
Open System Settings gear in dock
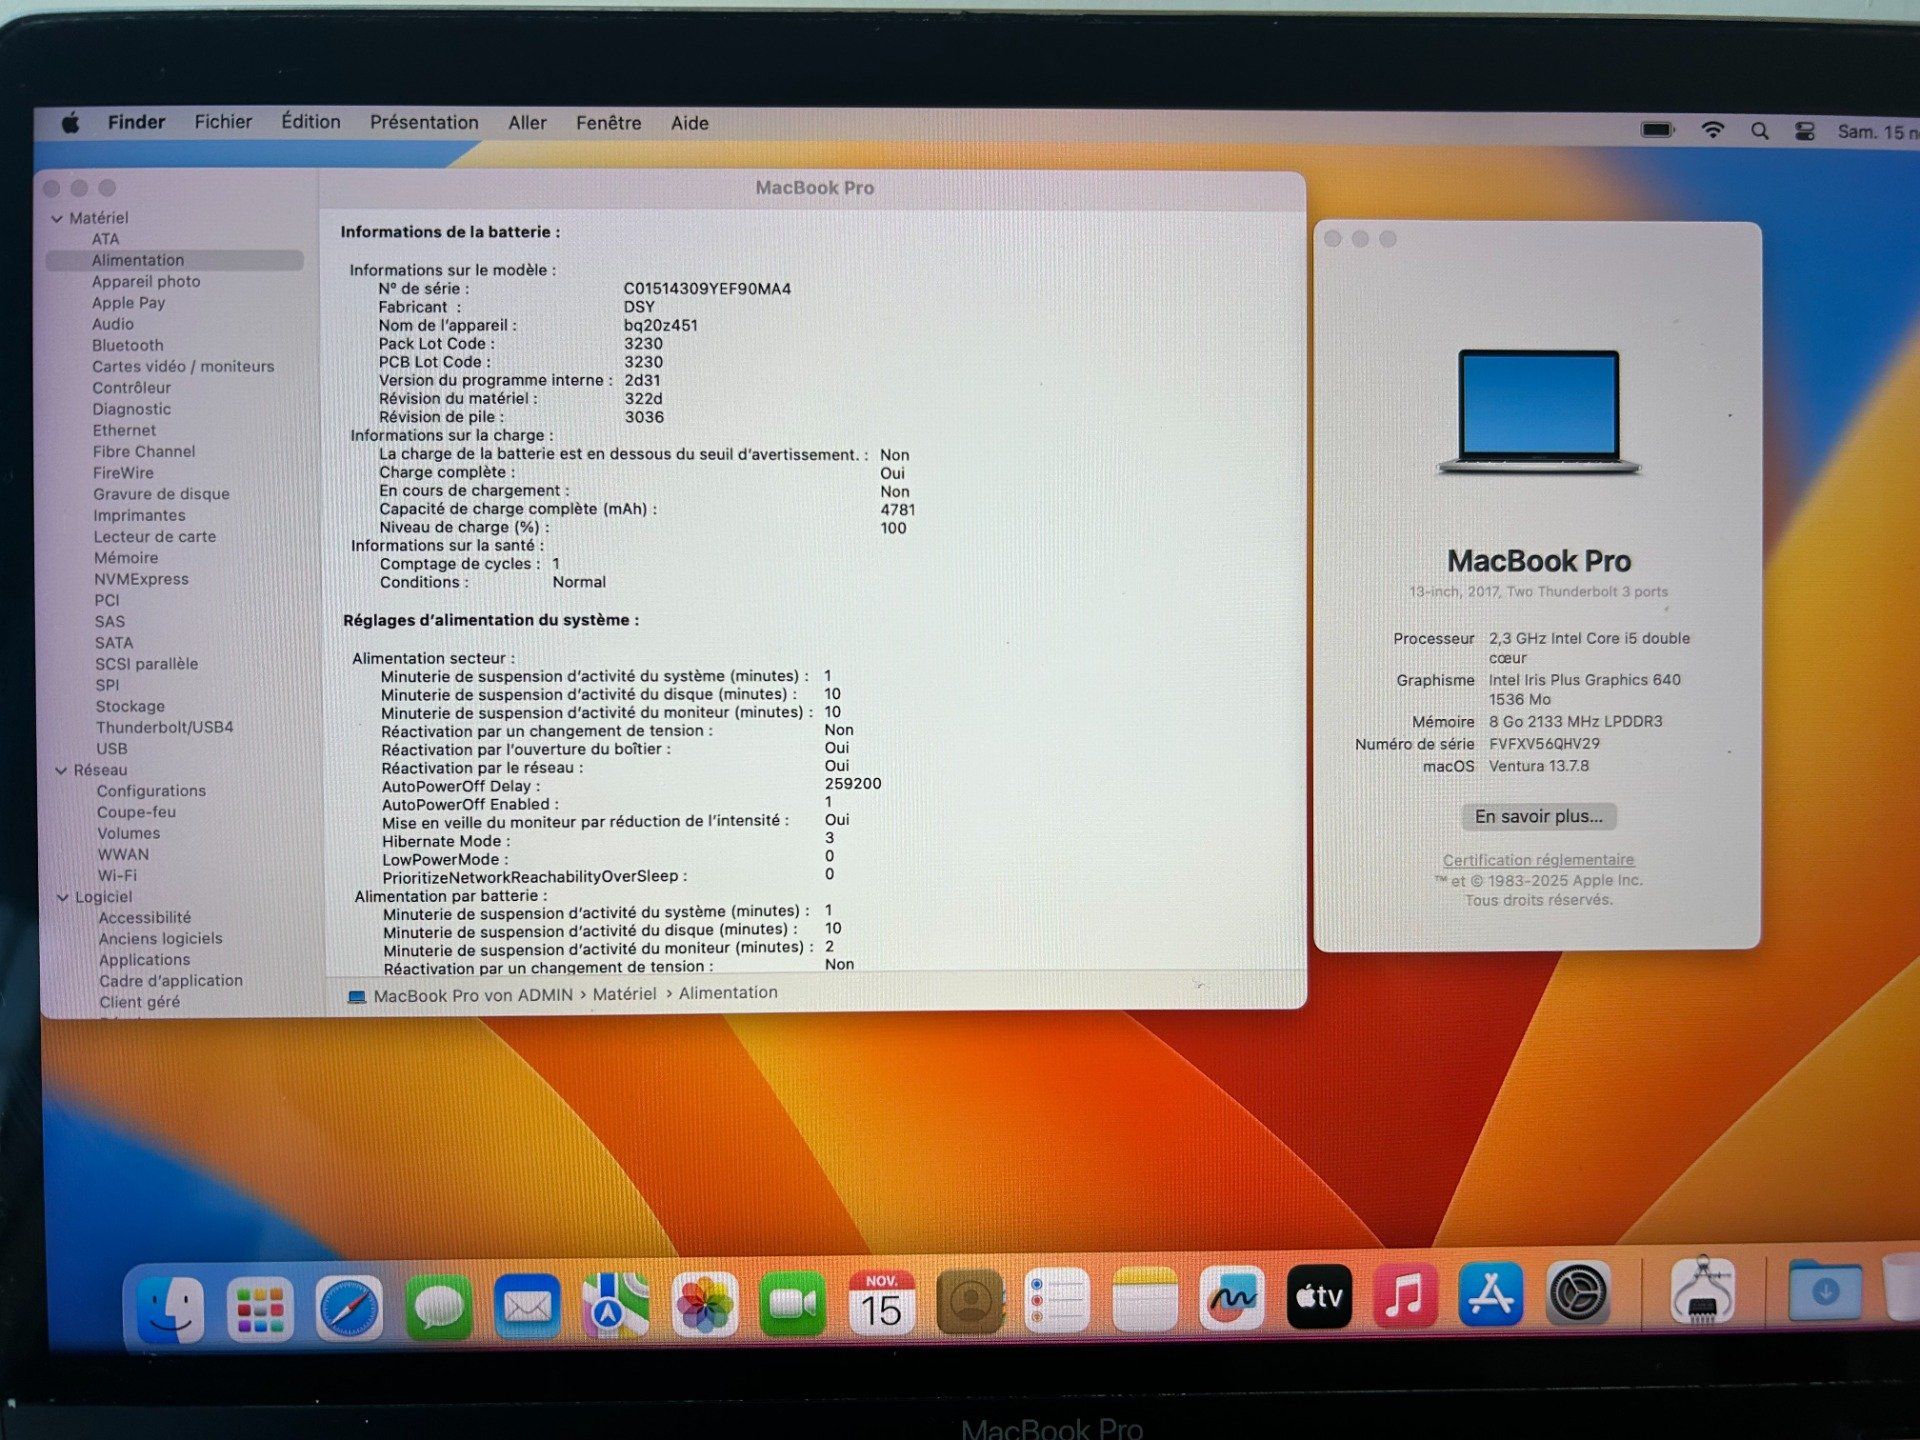[1577, 1294]
